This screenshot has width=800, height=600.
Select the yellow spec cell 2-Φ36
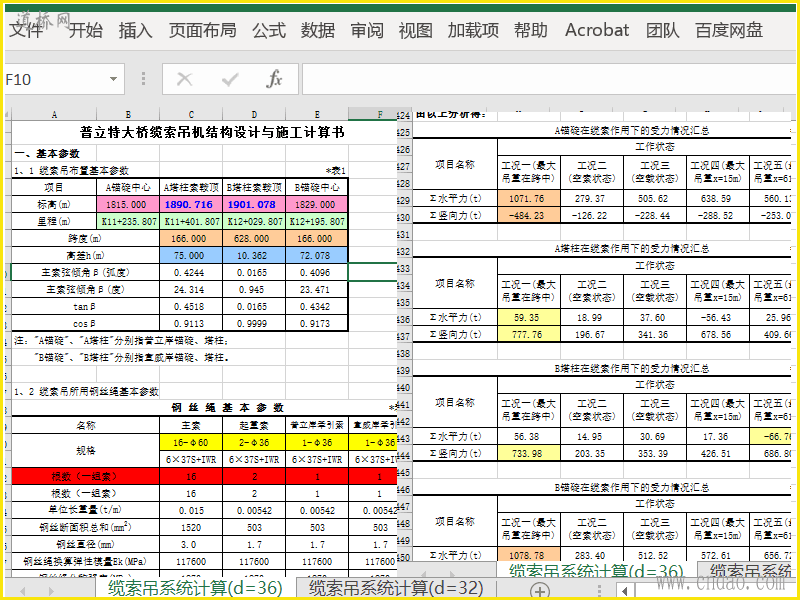(254, 442)
